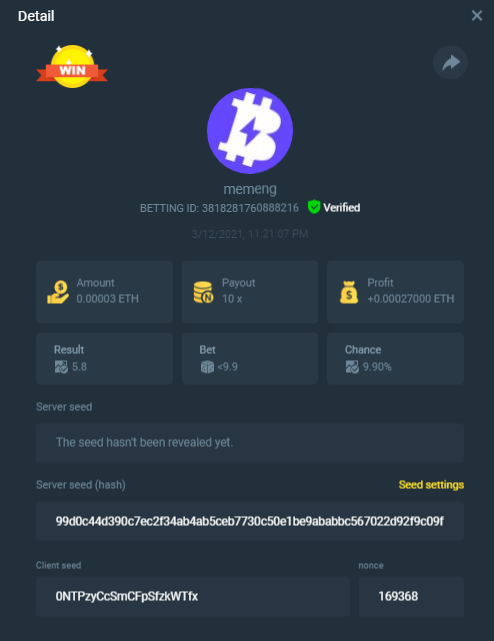Viewport: 494px width, 641px height.
Task: Click the share arrow icon
Action: pos(450,62)
